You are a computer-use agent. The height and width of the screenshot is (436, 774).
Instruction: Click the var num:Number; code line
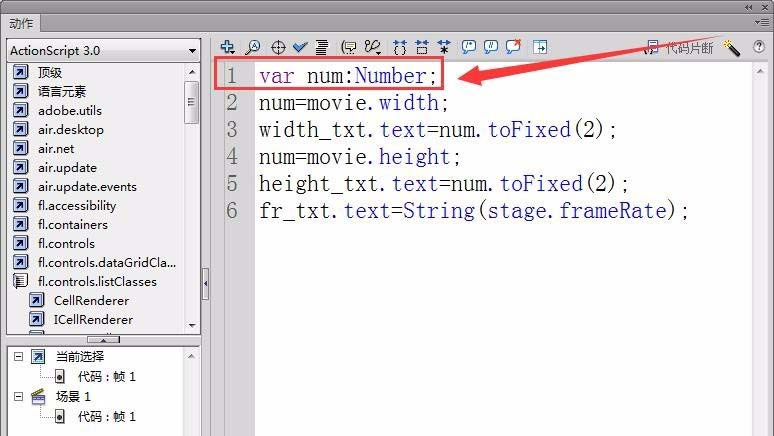(348, 76)
